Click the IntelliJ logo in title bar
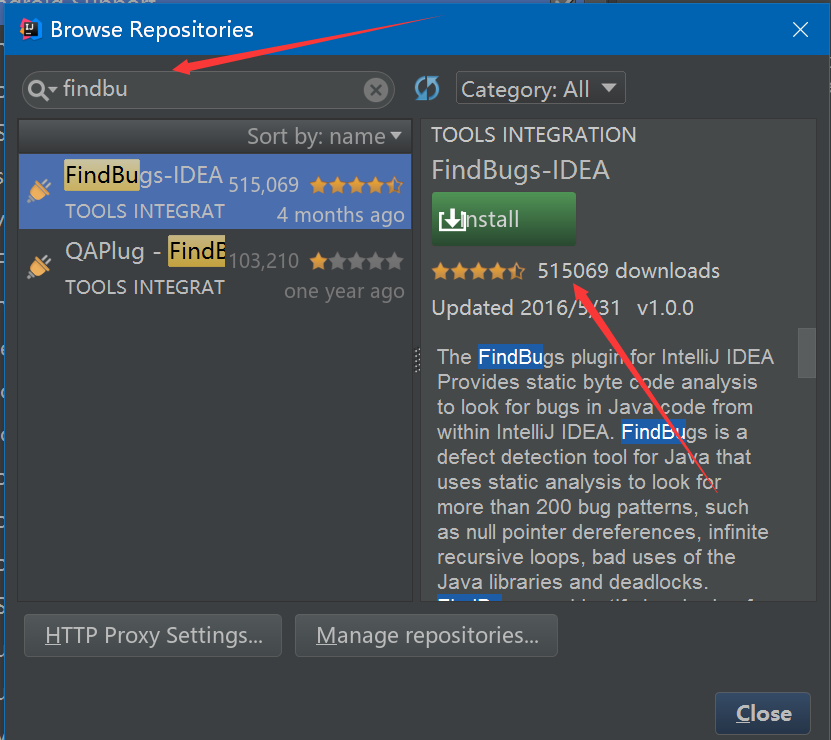The width and height of the screenshot is (831, 740). pyautogui.click(x=31, y=29)
